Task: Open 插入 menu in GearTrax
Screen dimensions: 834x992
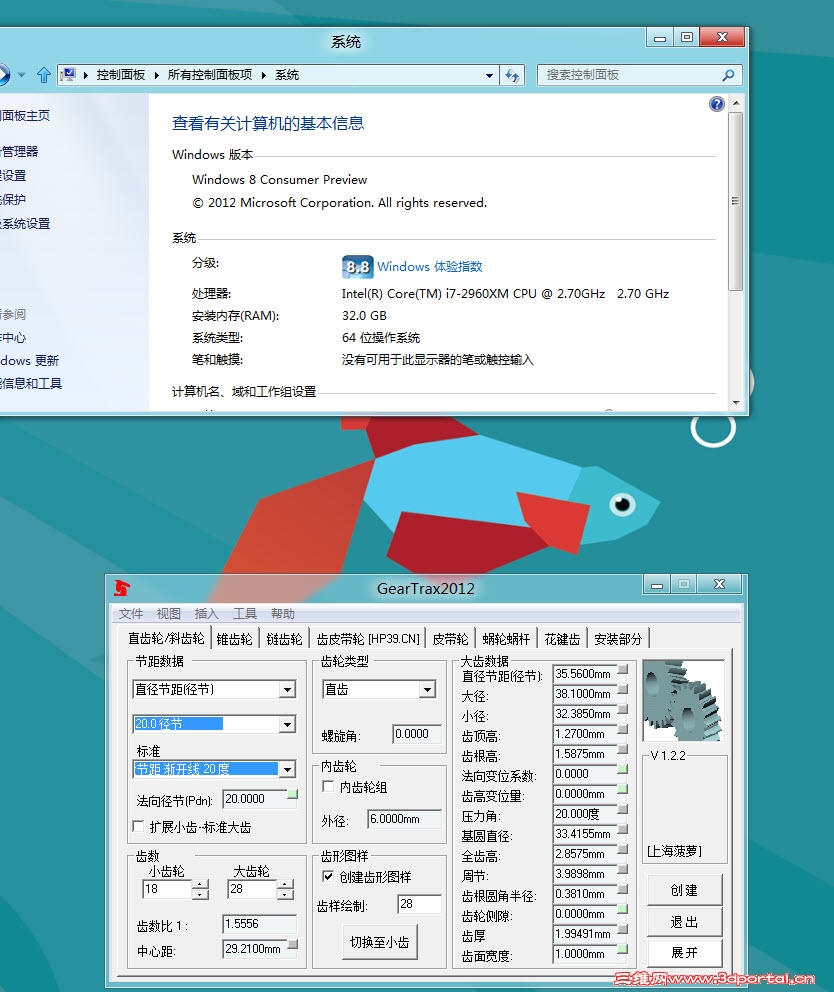Action: point(206,614)
